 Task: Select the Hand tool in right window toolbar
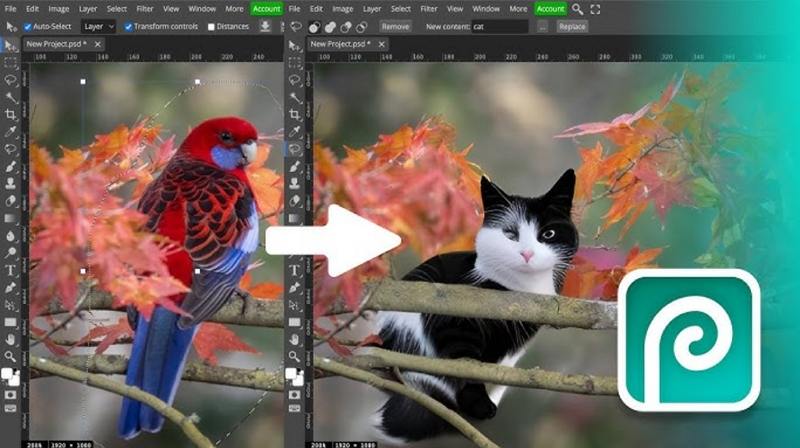[x=296, y=339]
